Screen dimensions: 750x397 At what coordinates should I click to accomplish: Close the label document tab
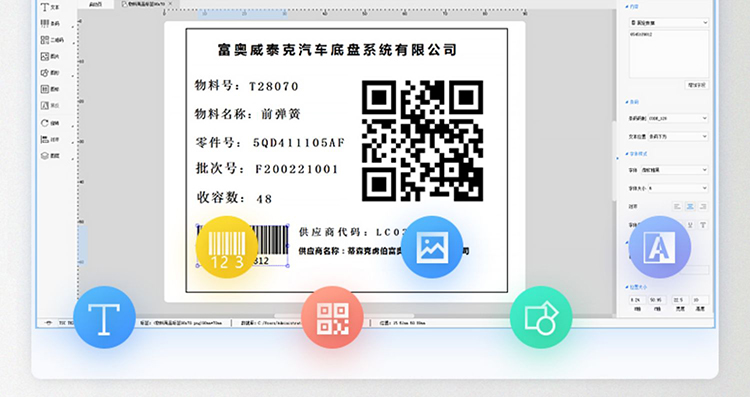tap(171, 3)
